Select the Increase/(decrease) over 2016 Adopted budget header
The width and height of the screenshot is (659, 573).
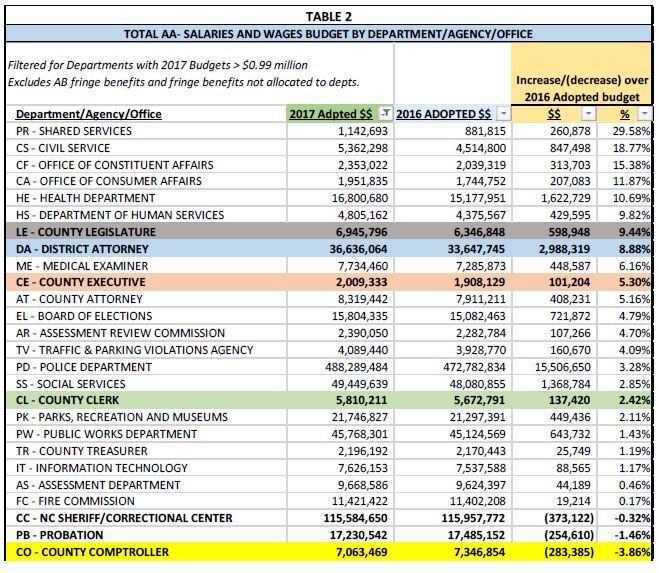[582, 88]
